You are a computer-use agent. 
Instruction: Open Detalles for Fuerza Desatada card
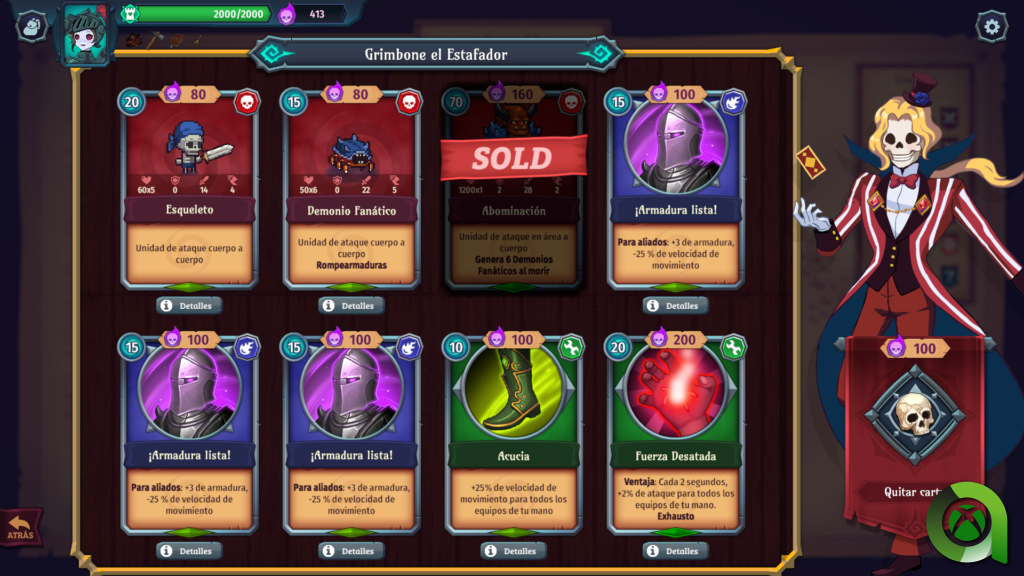coord(675,551)
